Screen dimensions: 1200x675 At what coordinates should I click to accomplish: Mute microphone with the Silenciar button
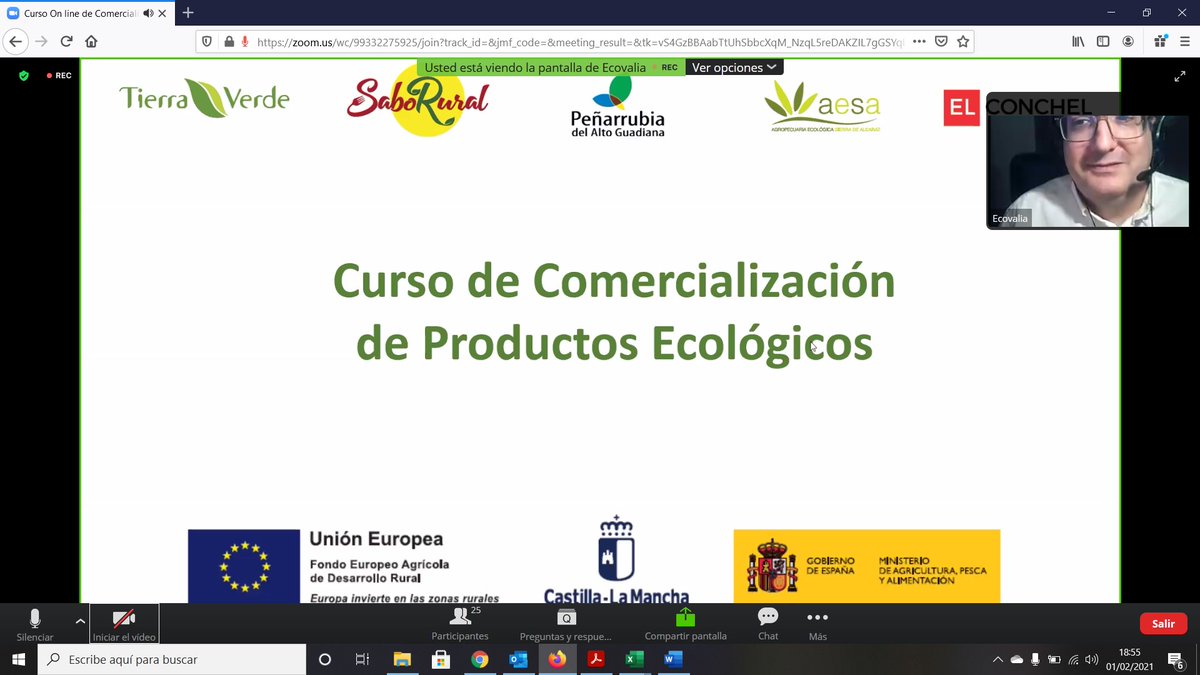[35, 625]
